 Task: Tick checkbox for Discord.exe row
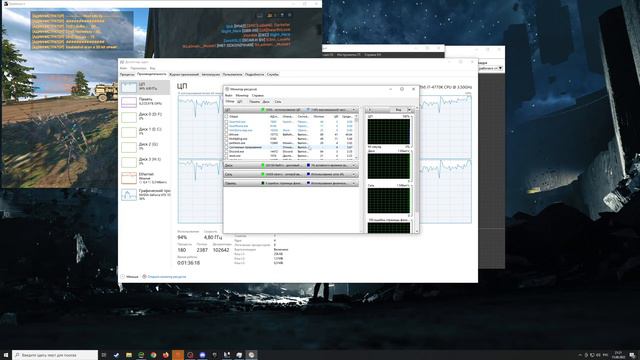click(x=227, y=151)
